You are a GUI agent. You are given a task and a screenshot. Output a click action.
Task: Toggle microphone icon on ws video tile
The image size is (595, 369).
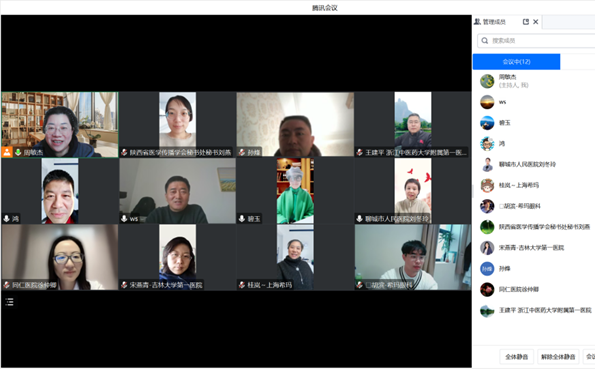click(124, 219)
